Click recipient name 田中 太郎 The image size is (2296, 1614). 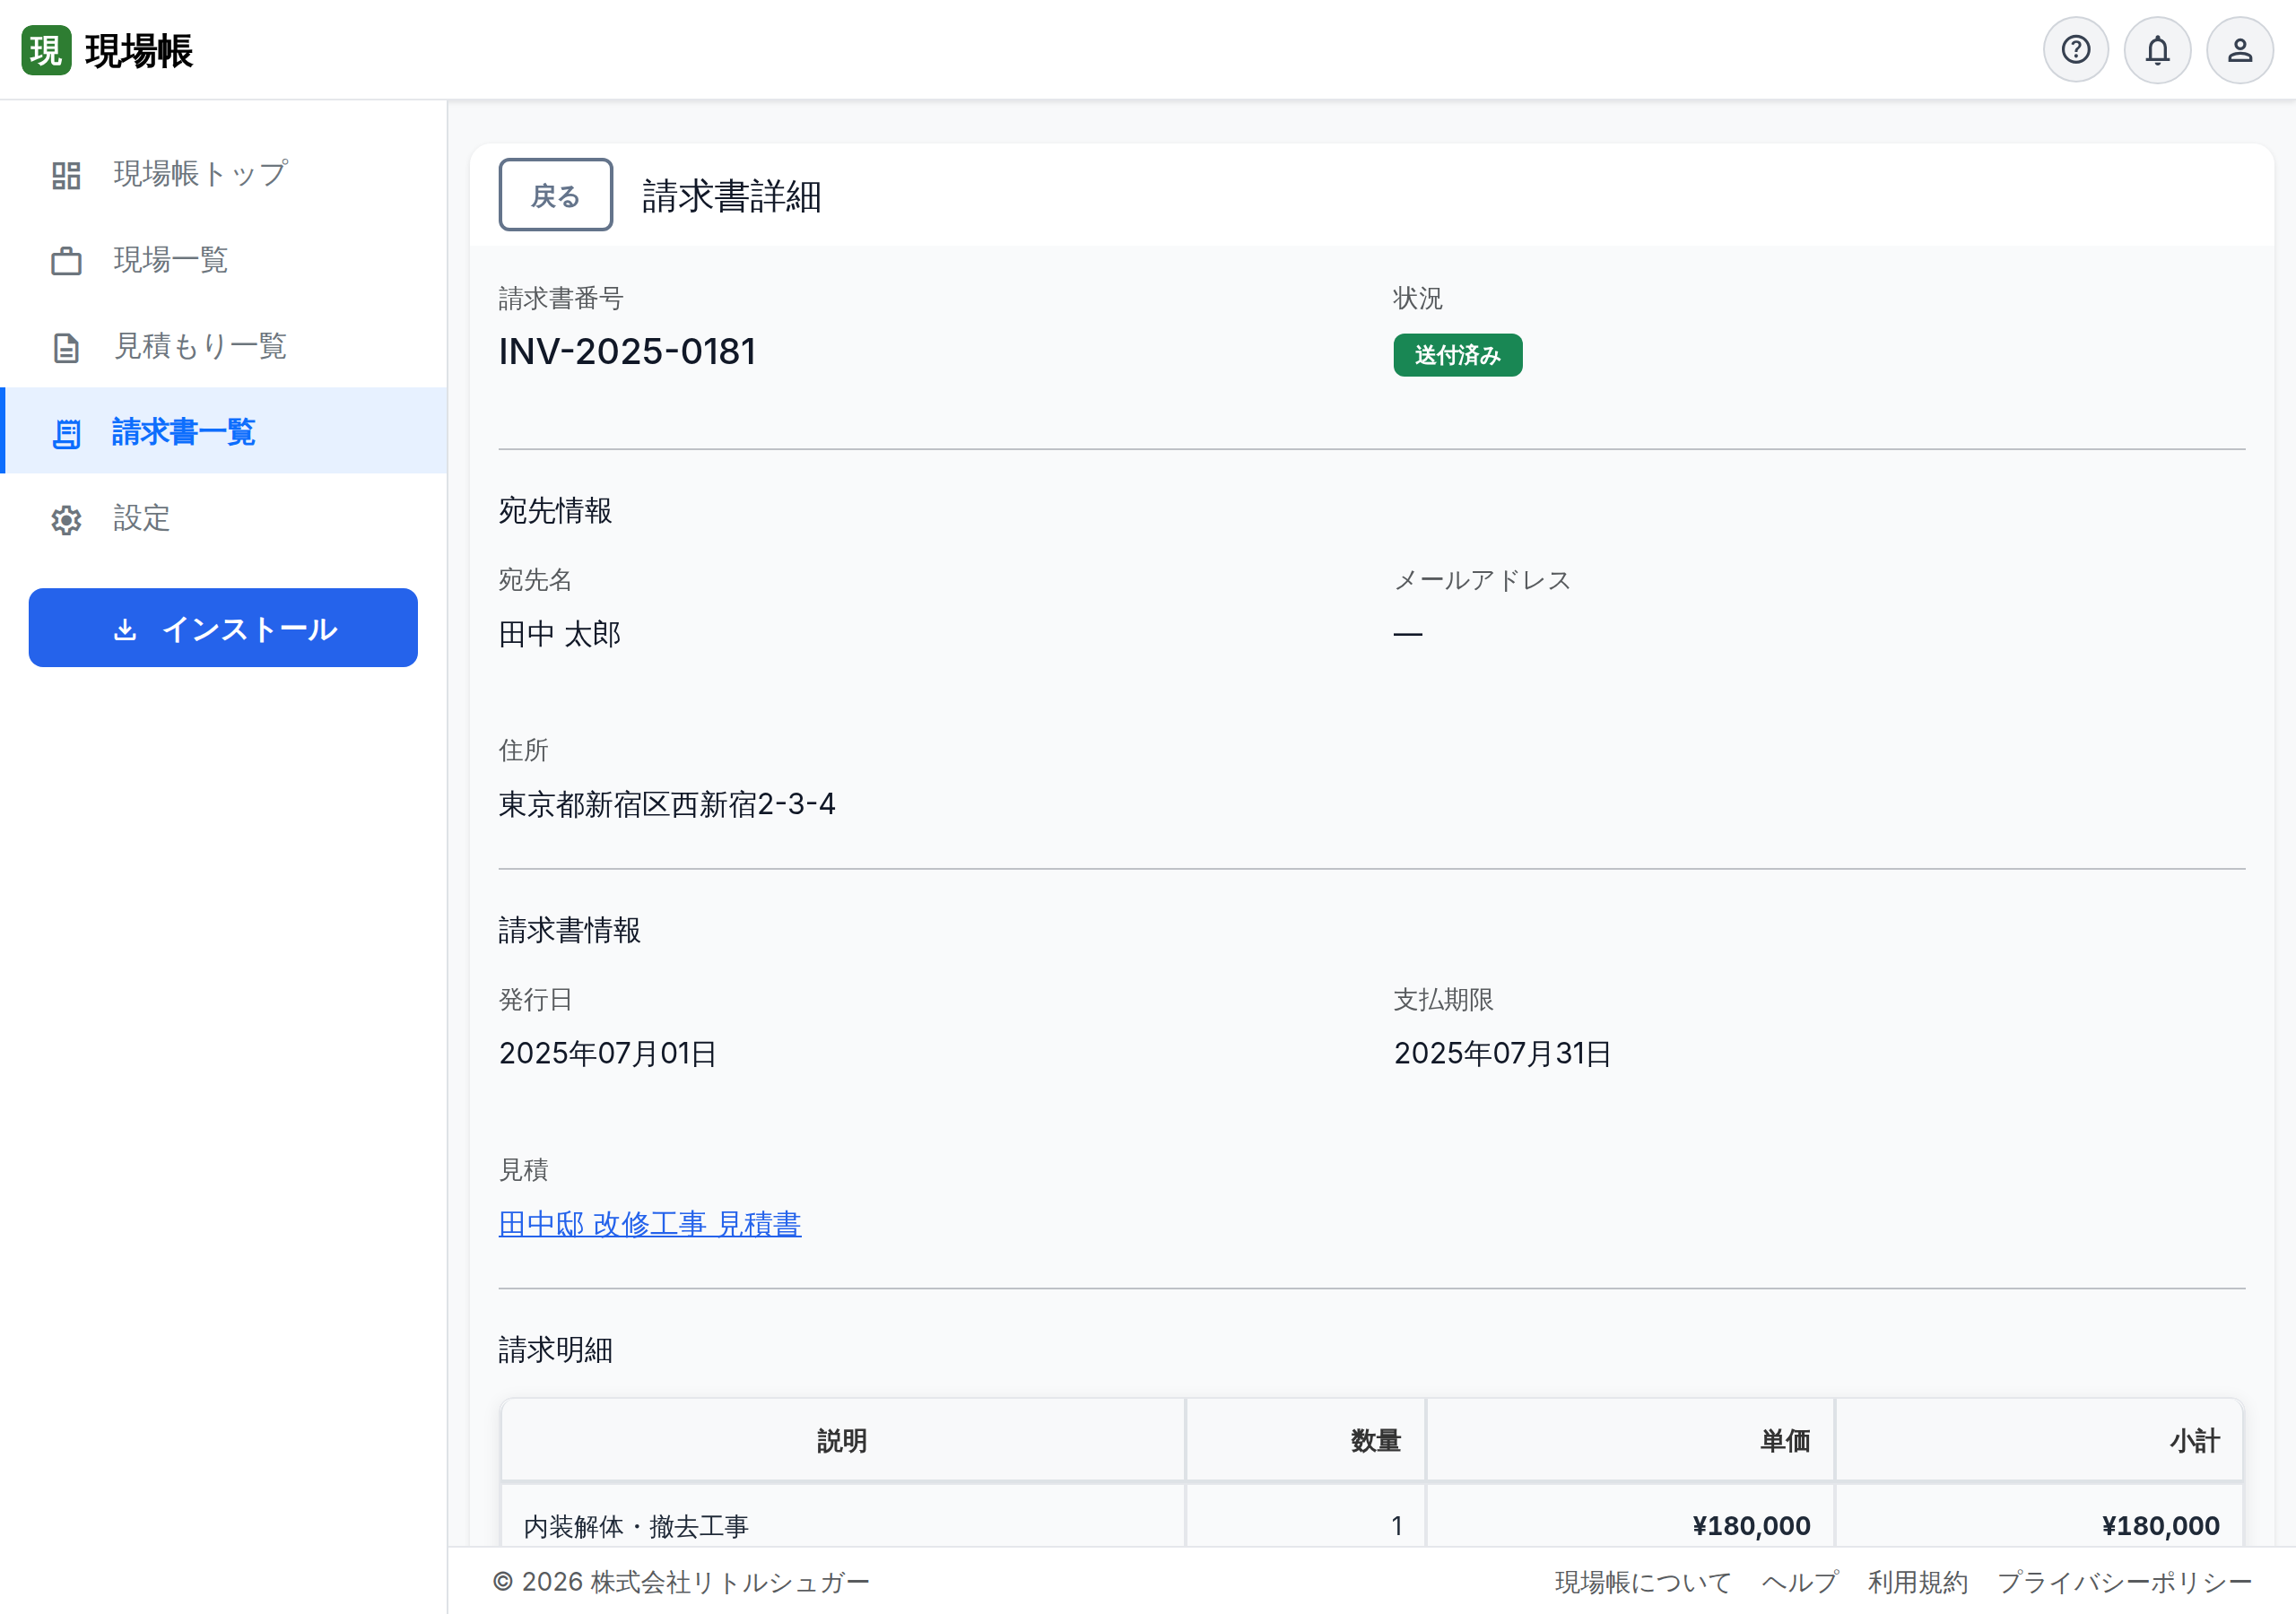[560, 634]
